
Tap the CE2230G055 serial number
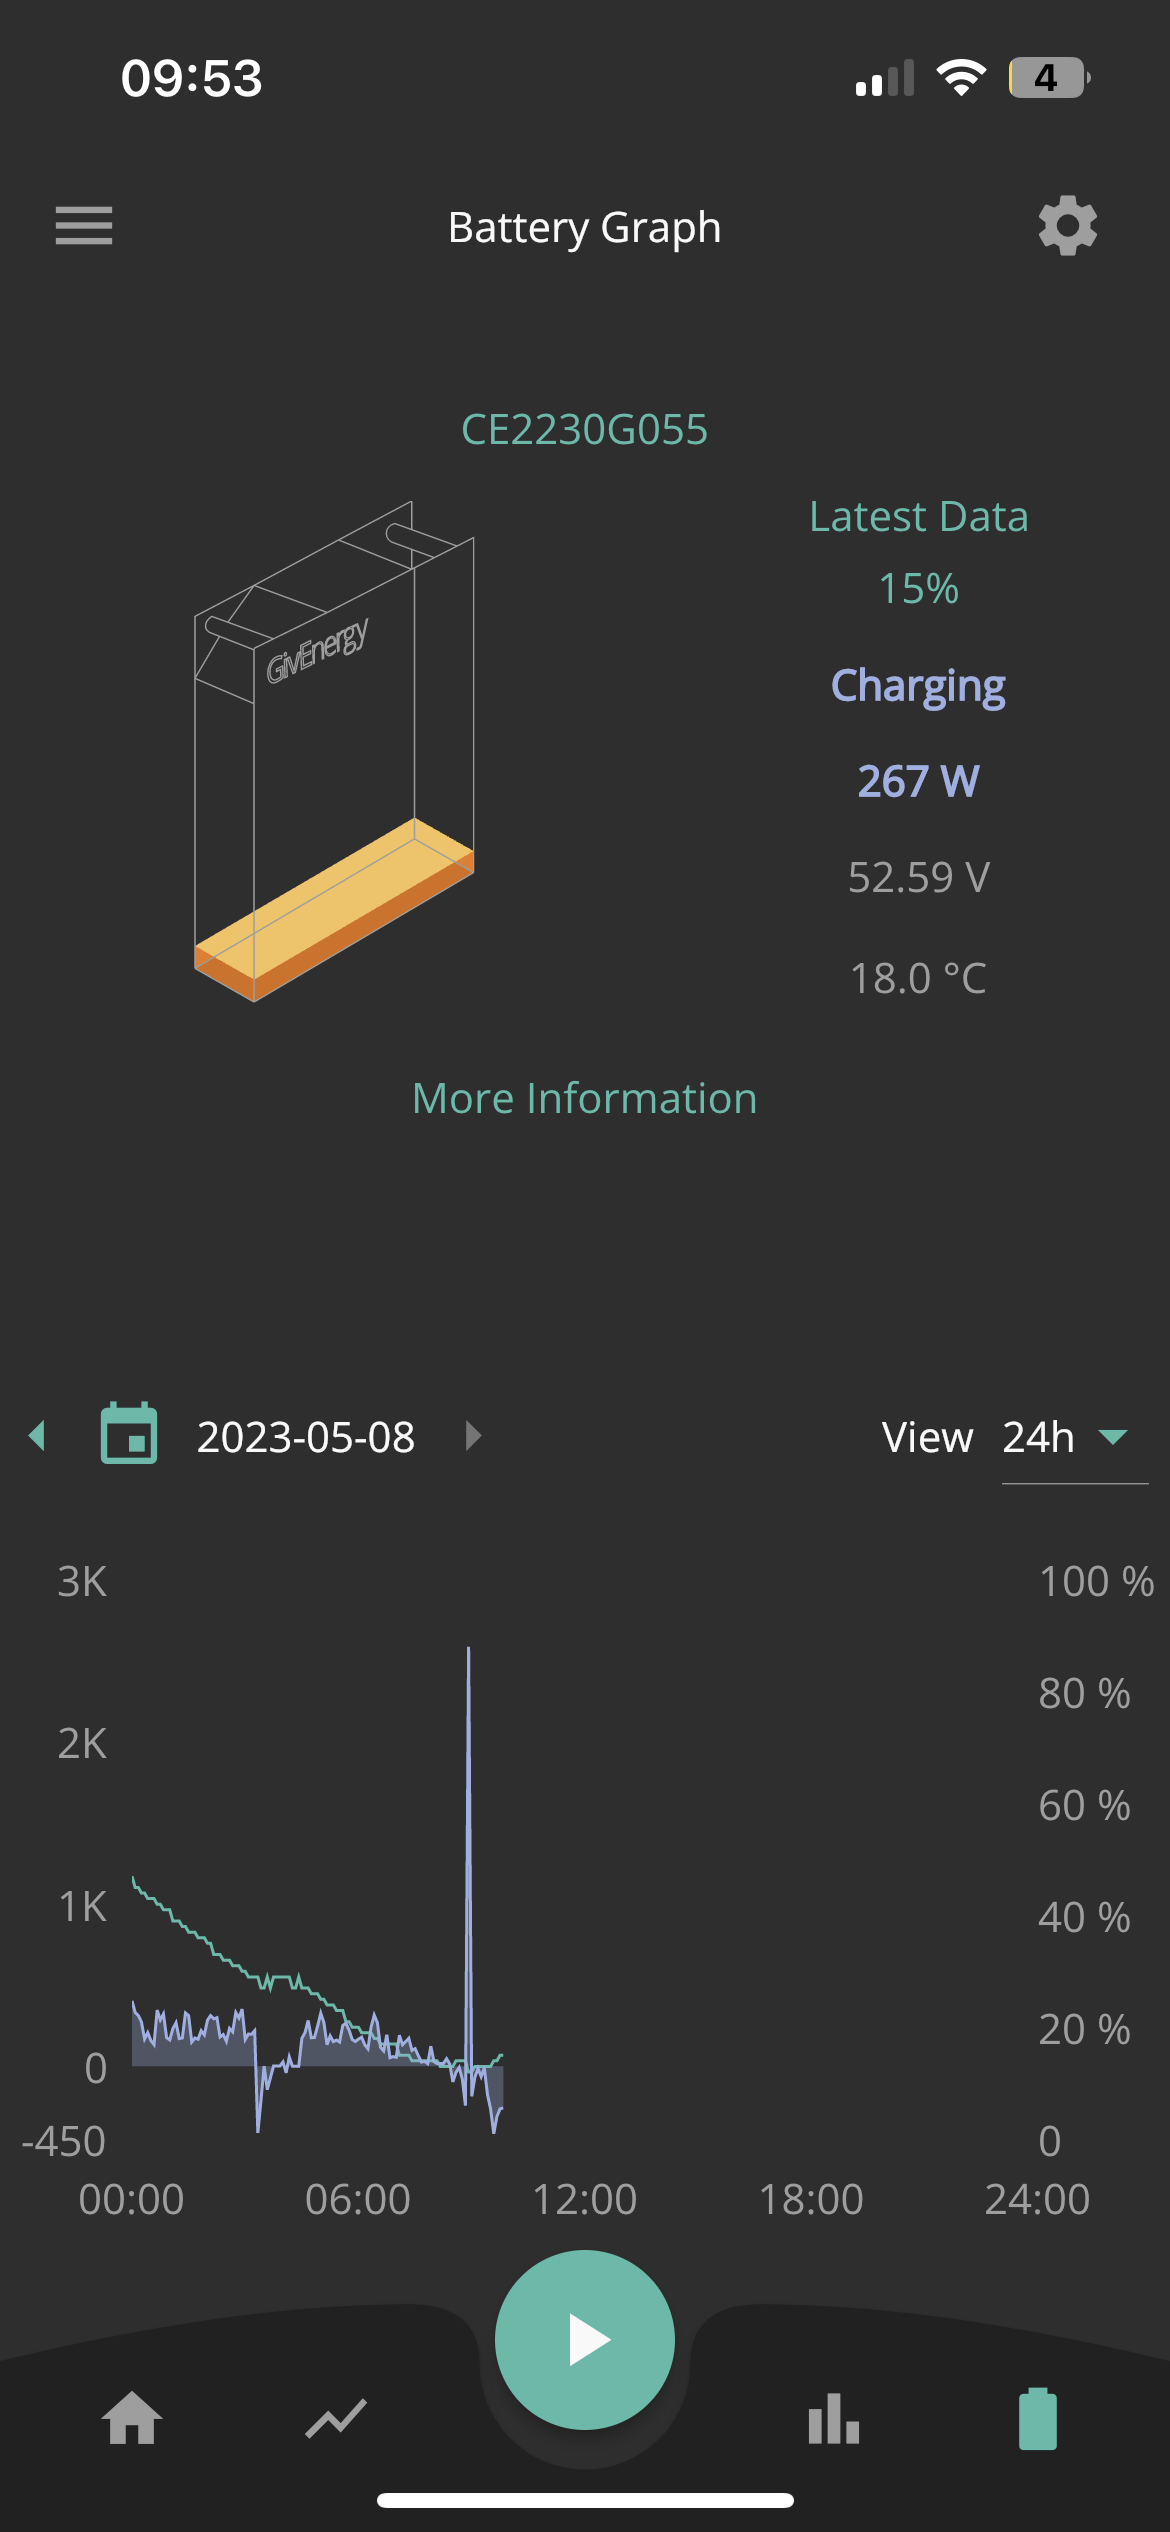[585, 429]
